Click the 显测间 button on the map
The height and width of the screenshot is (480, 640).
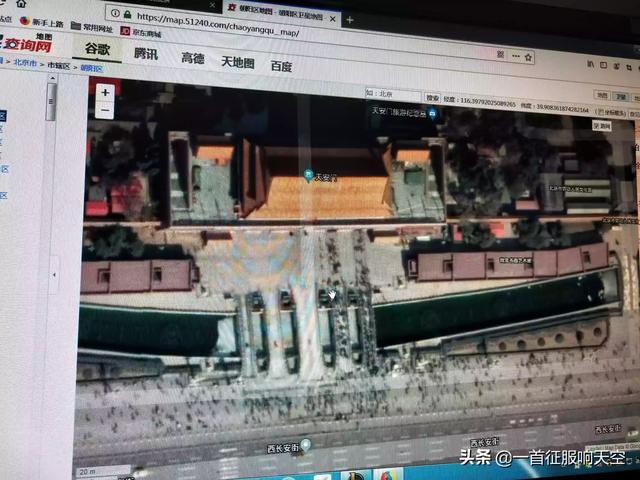(602, 126)
